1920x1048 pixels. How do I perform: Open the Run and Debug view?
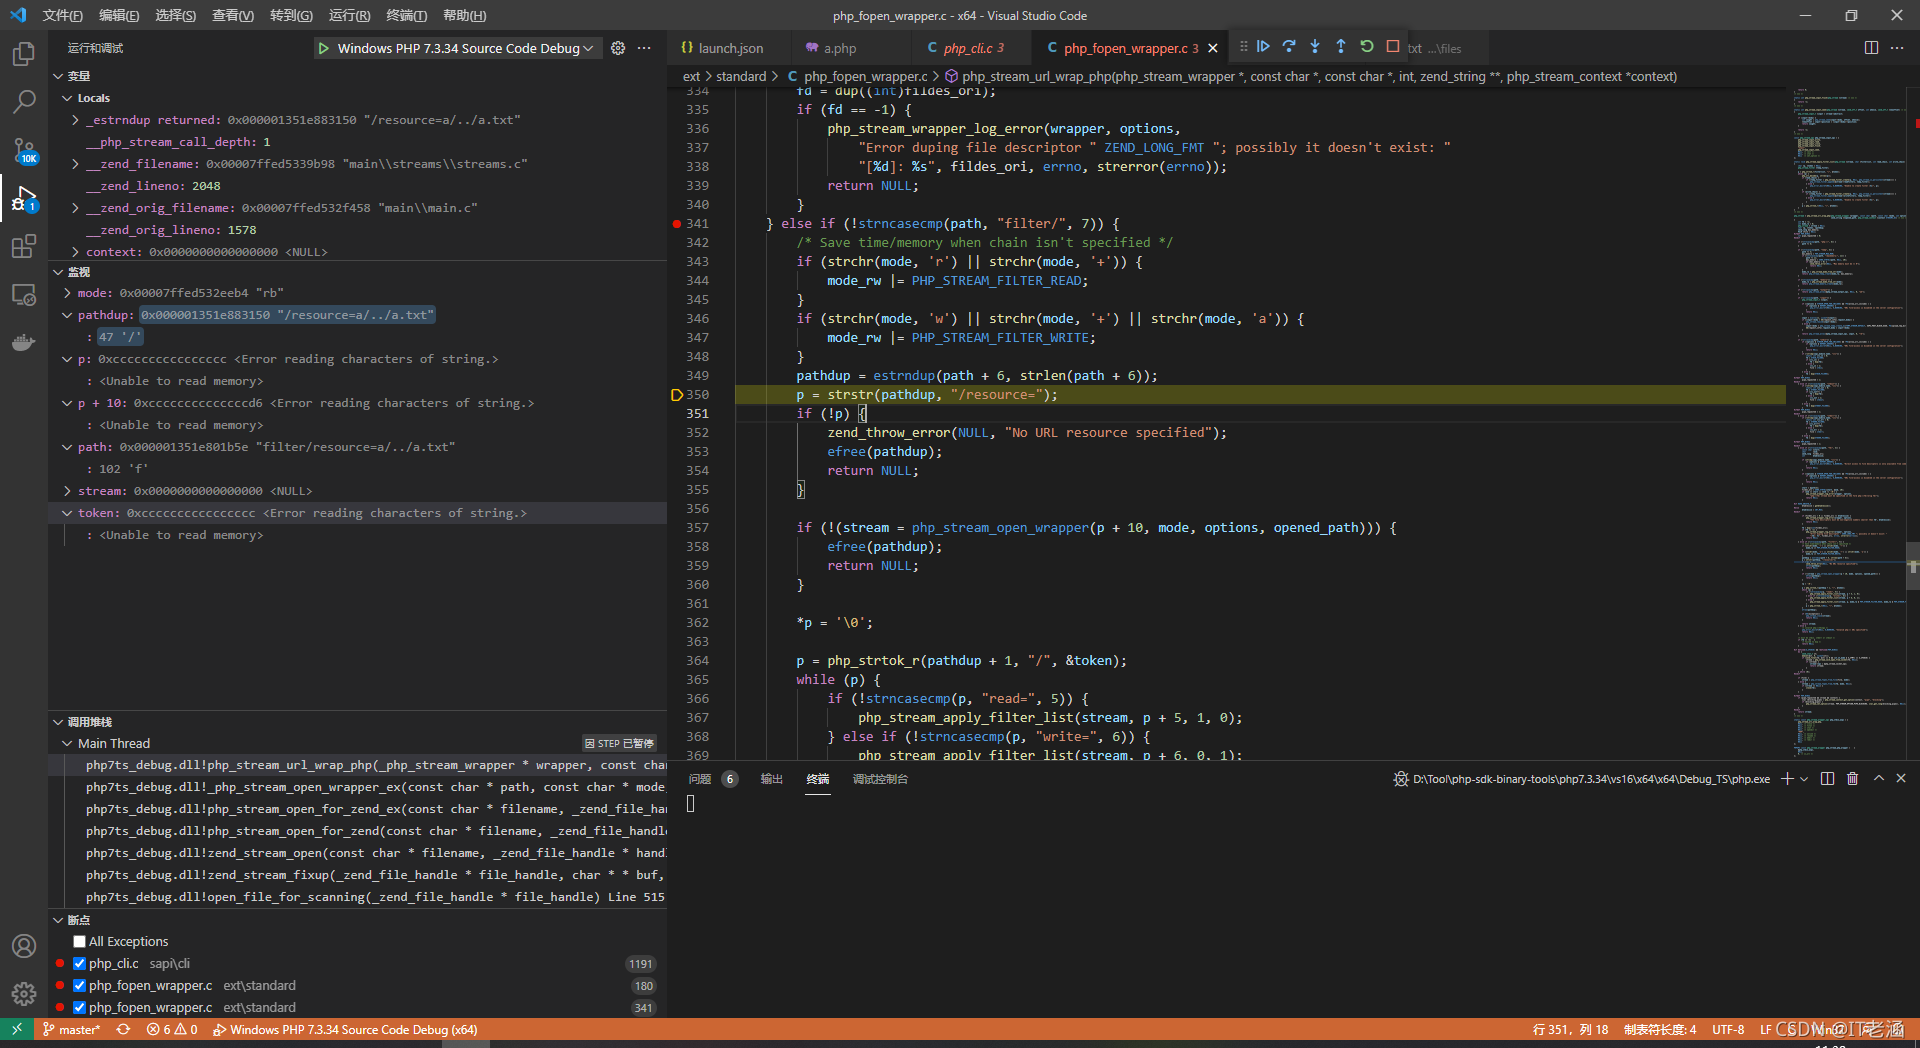tap(24, 198)
